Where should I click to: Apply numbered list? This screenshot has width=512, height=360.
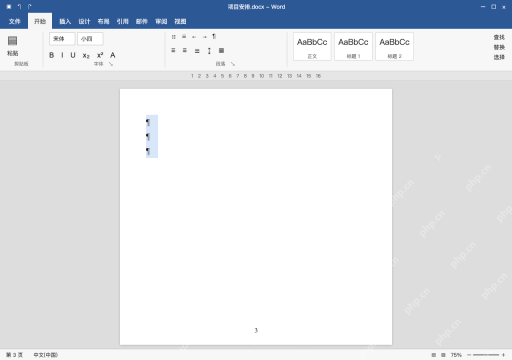(x=184, y=37)
